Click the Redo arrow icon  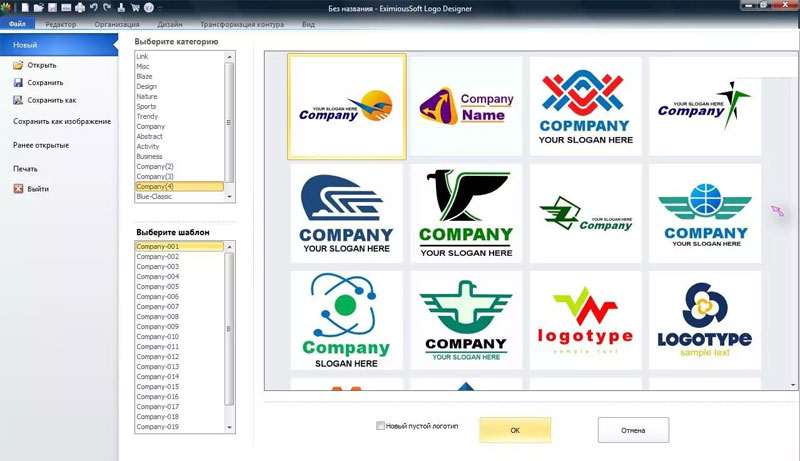click(x=107, y=7)
